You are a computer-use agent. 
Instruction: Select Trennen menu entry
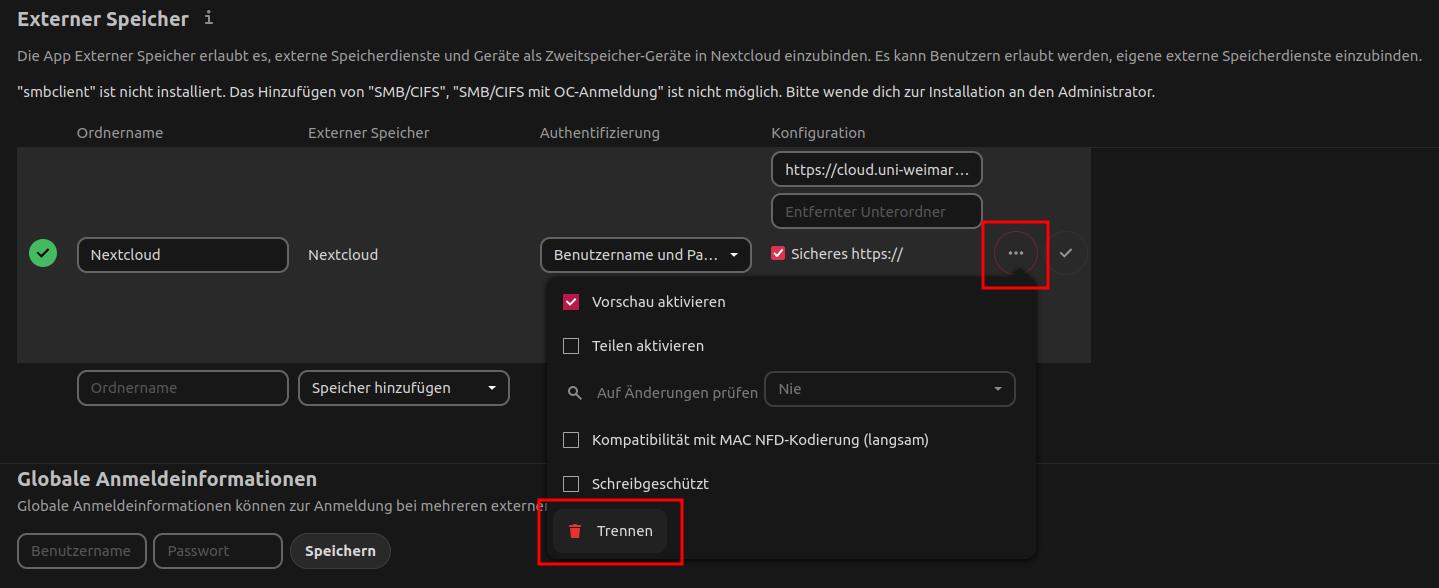(624, 531)
